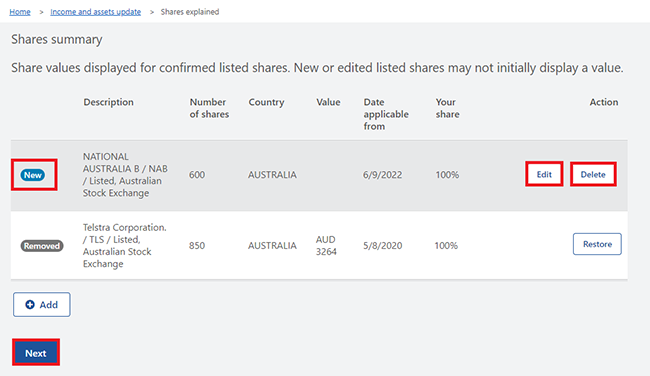This screenshot has width=650, height=376.
Task: Edit the NATIONAL AUSTRALIA B shares entry
Action: click(544, 174)
